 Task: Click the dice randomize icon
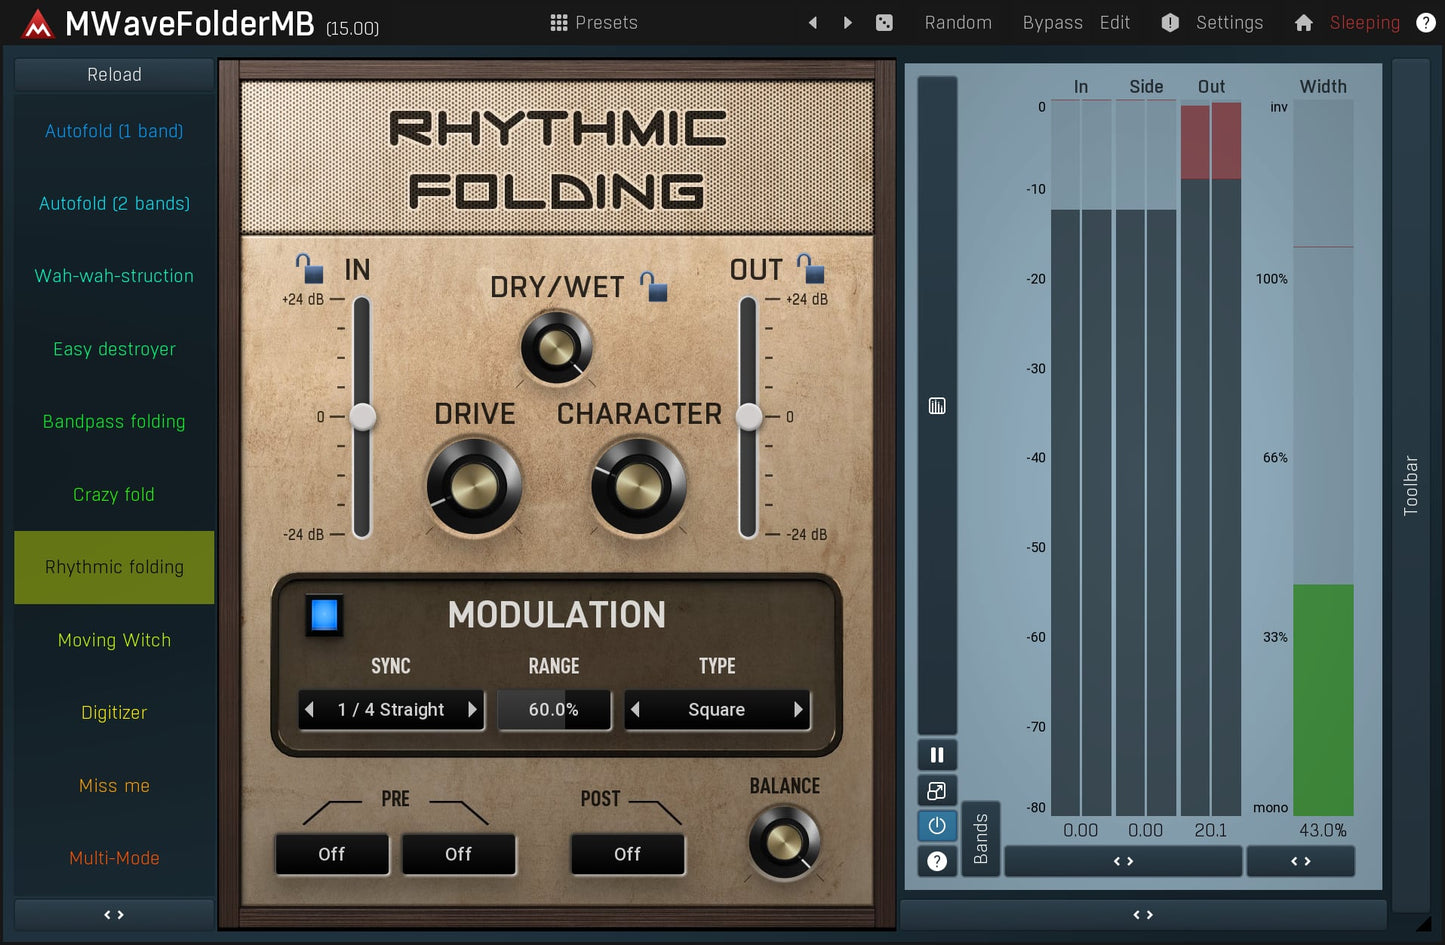pyautogui.click(x=884, y=22)
